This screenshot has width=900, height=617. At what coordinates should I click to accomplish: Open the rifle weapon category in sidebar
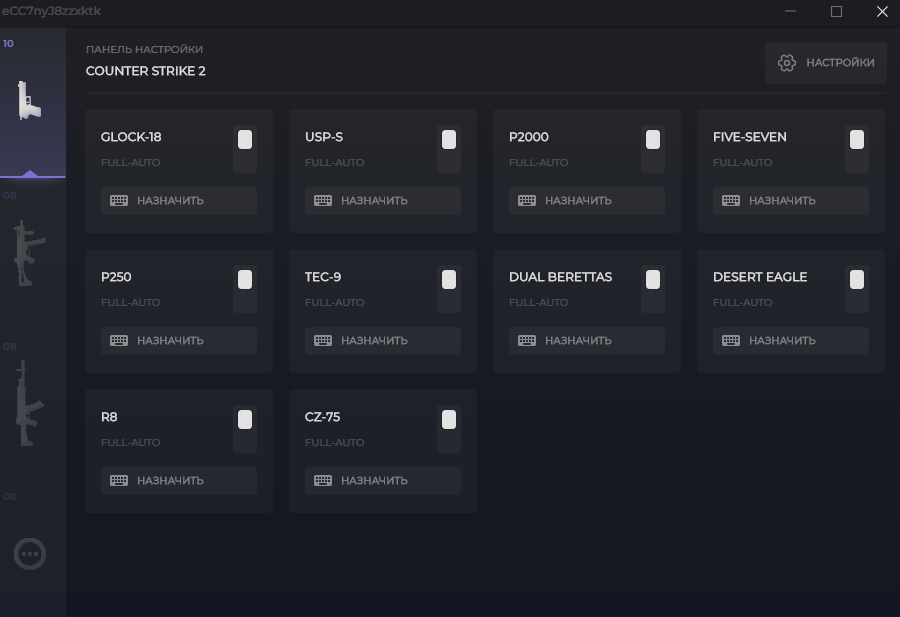pos(29,403)
